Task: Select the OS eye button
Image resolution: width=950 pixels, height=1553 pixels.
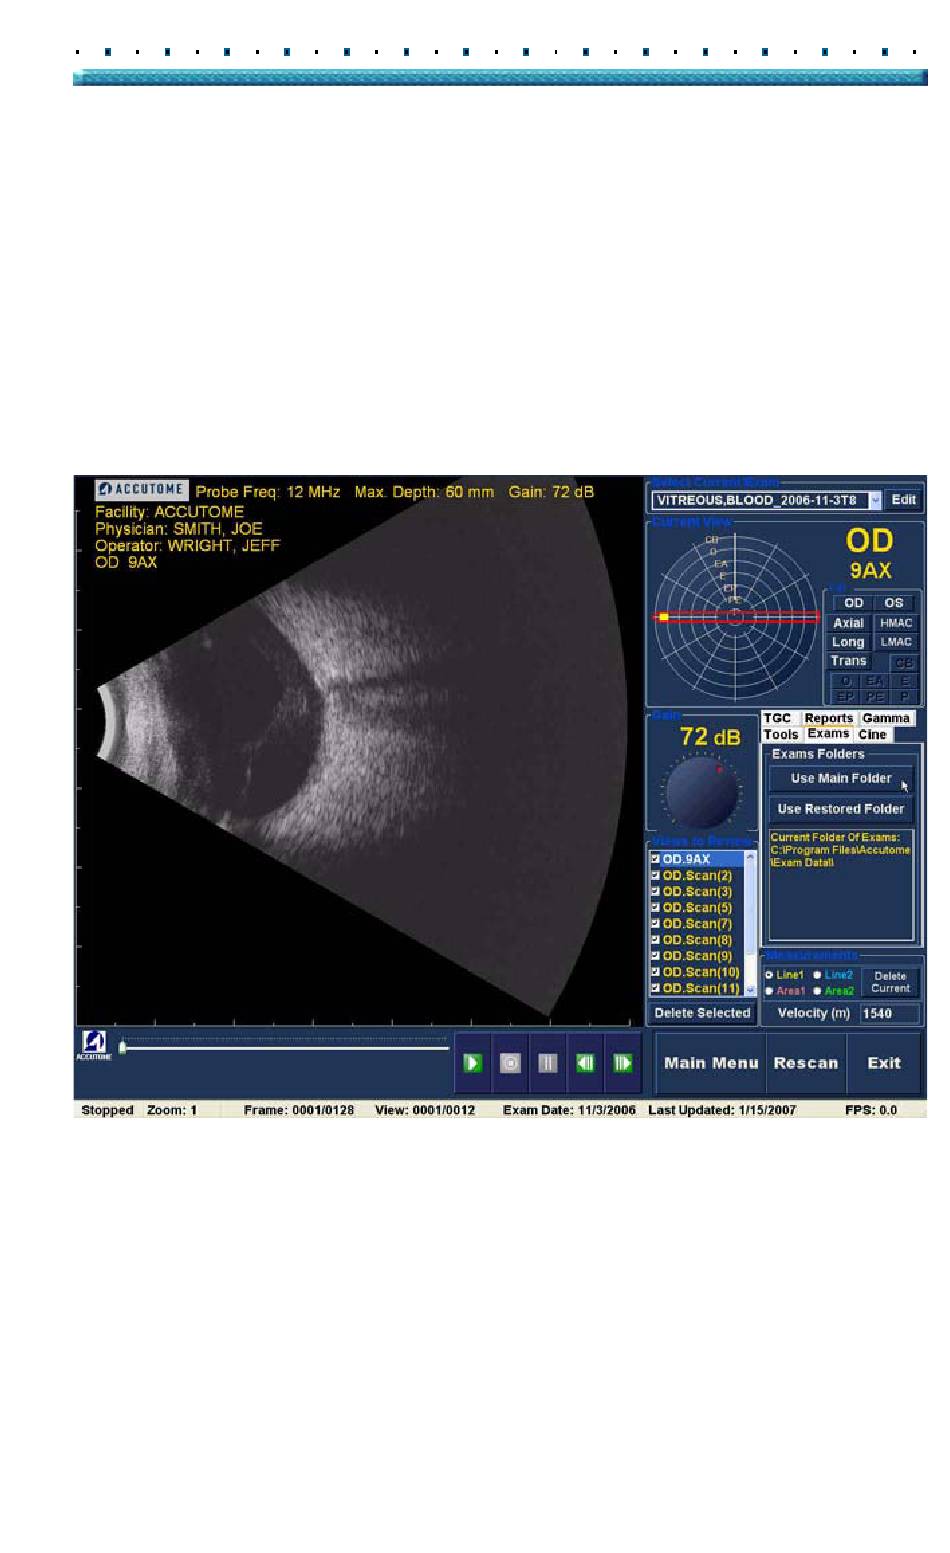Action: pyautogui.click(x=894, y=603)
